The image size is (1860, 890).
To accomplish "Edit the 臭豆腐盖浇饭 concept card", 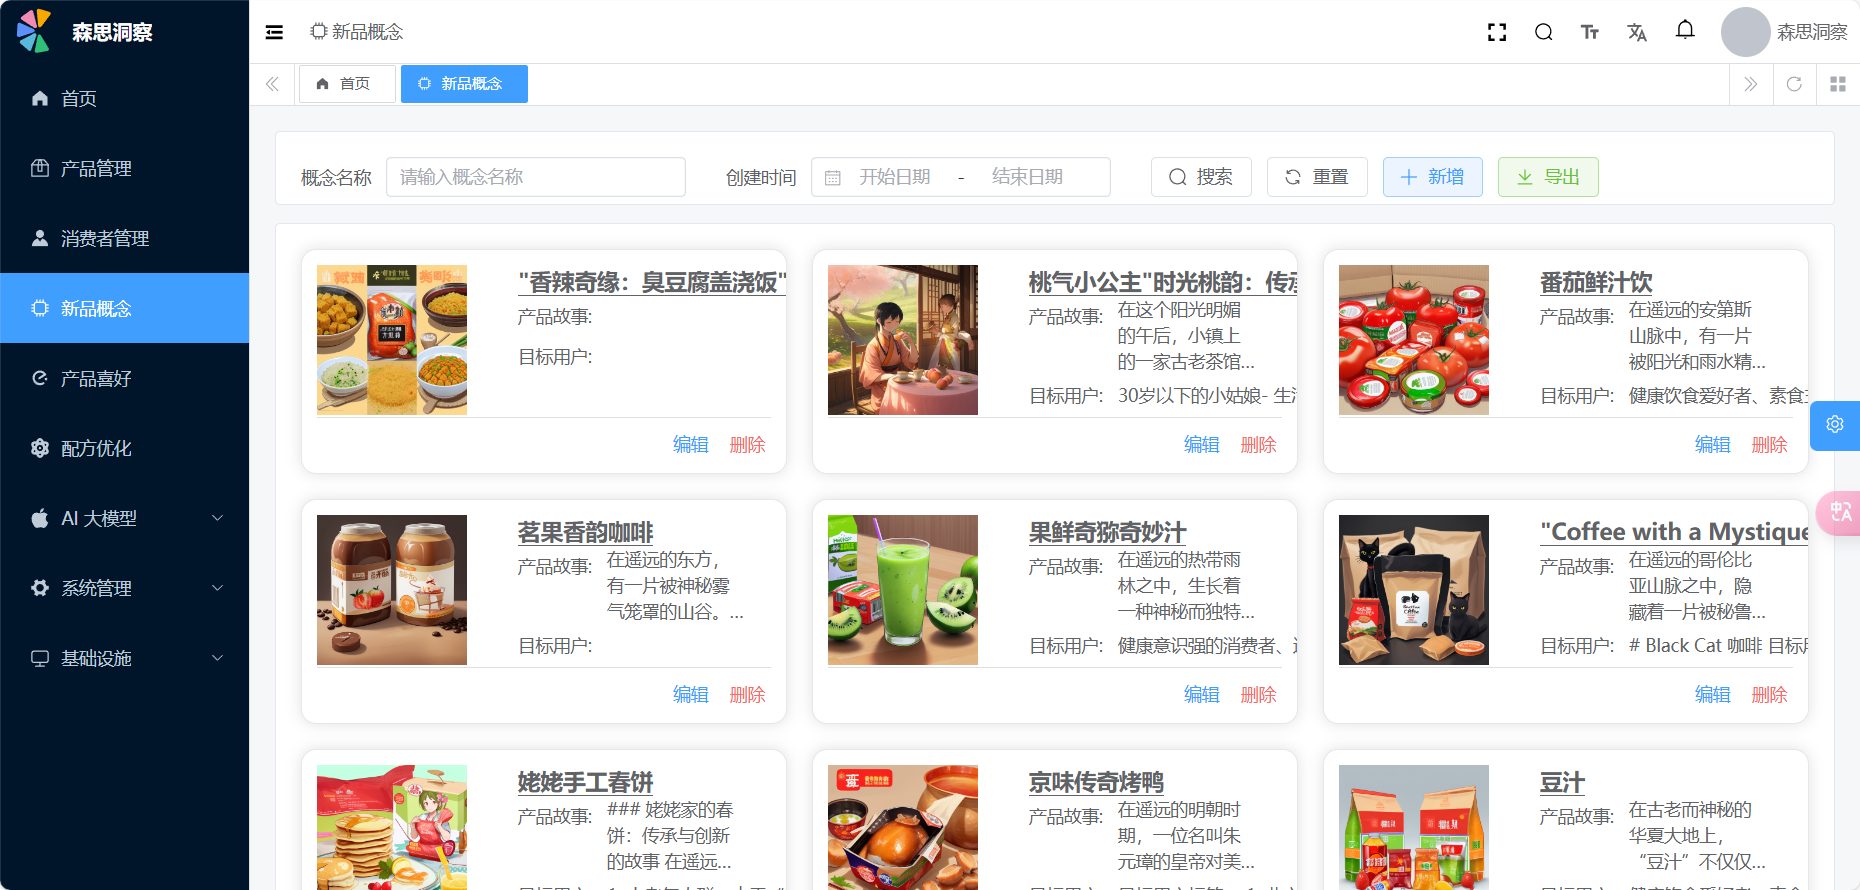I will [x=691, y=445].
